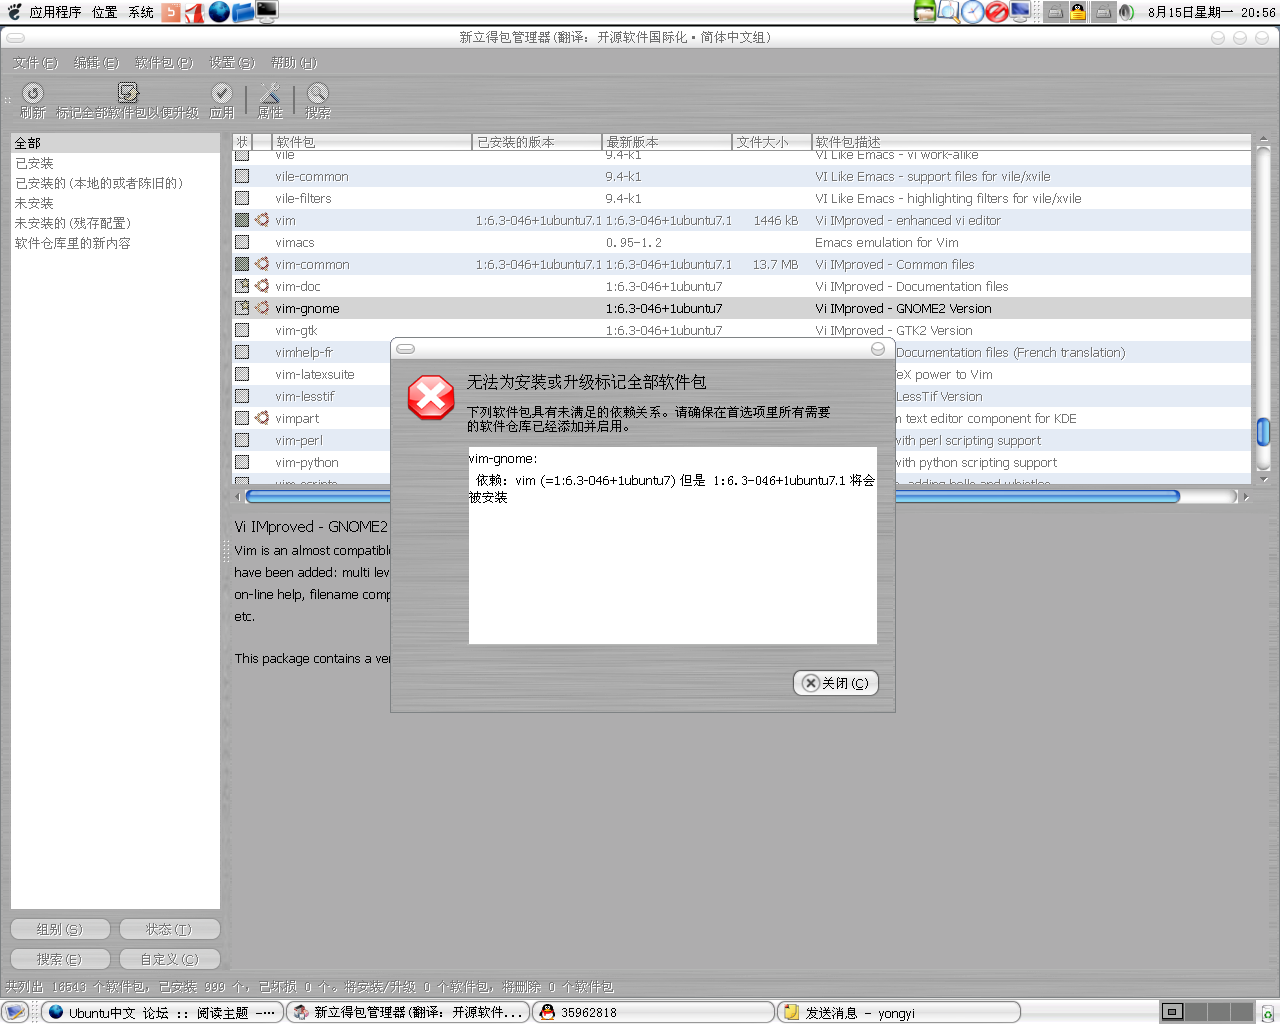1280x1024 pixels.
Task: Click the 组别(S) filter button
Action: point(60,929)
